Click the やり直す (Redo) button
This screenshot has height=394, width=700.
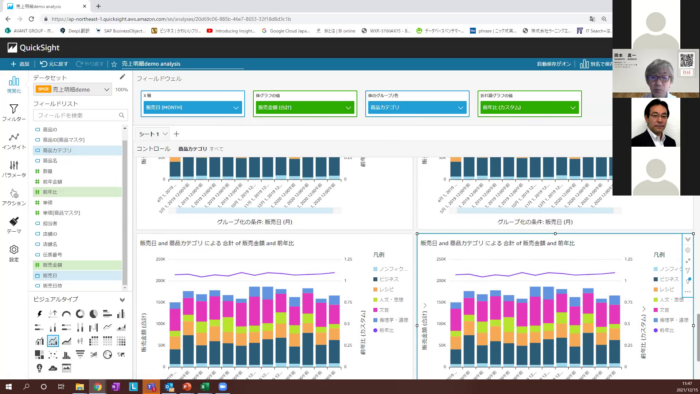pyautogui.click(x=90, y=64)
